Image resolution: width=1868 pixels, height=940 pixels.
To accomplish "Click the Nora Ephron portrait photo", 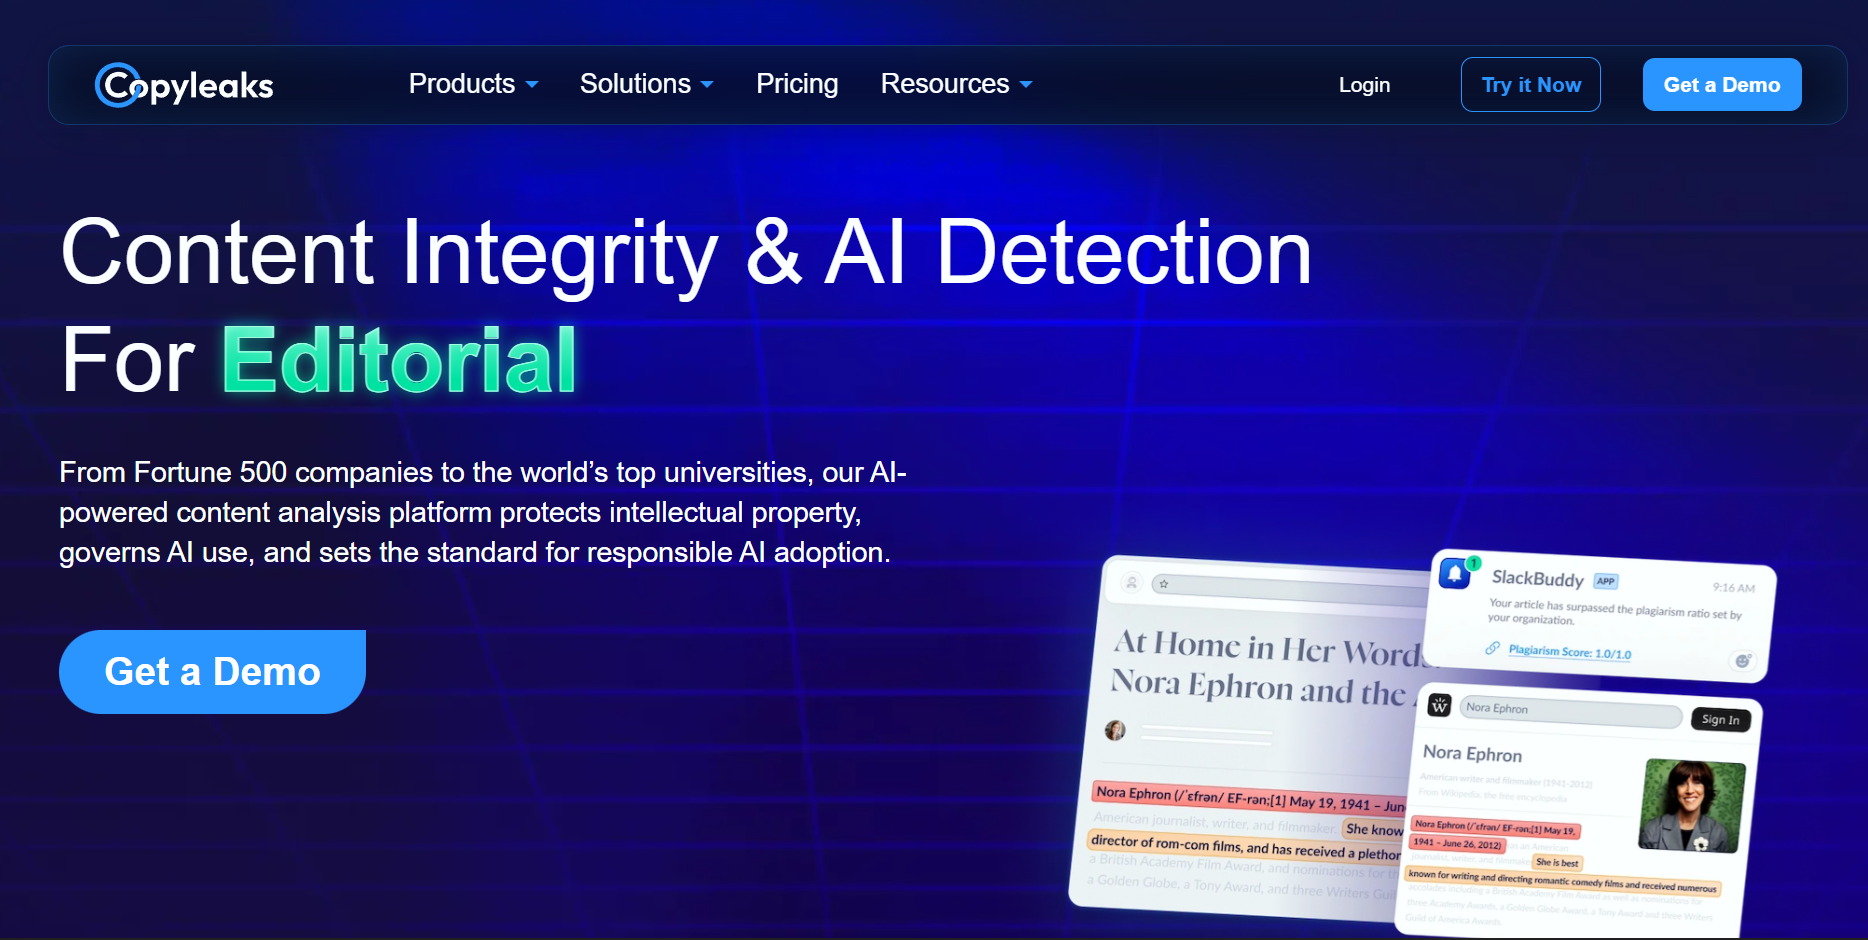I will (1692, 805).
